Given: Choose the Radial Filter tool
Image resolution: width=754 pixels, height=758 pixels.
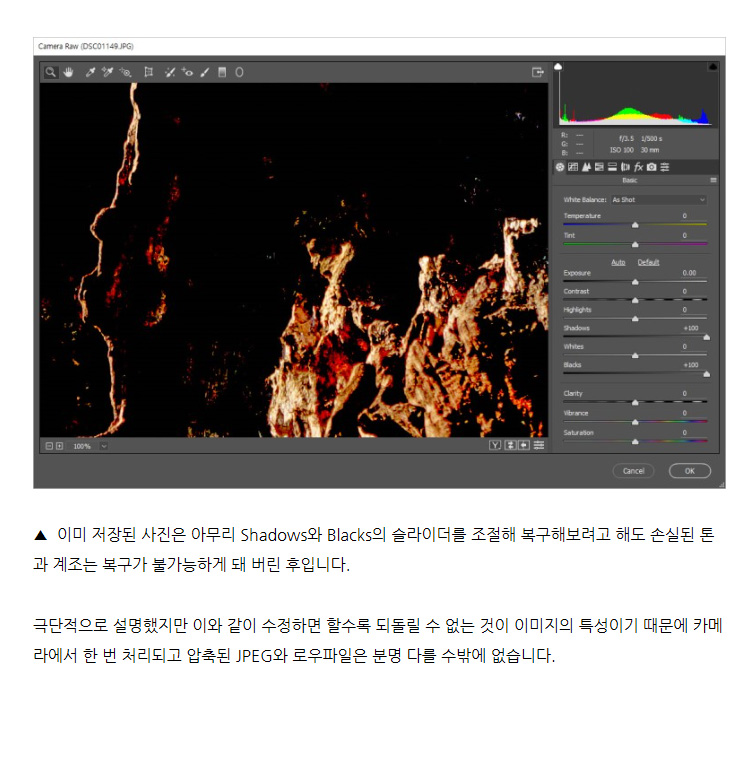Looking at the screenshot, I should 239,73.
